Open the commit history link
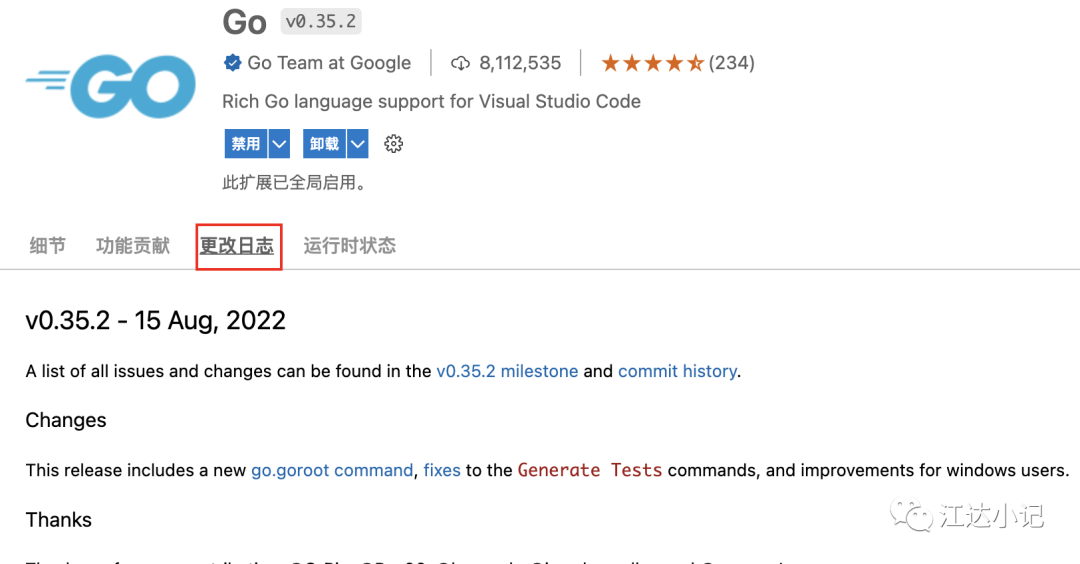Image resolution: width=1080 pixels, height=564 pixels. tap(677, 371)
